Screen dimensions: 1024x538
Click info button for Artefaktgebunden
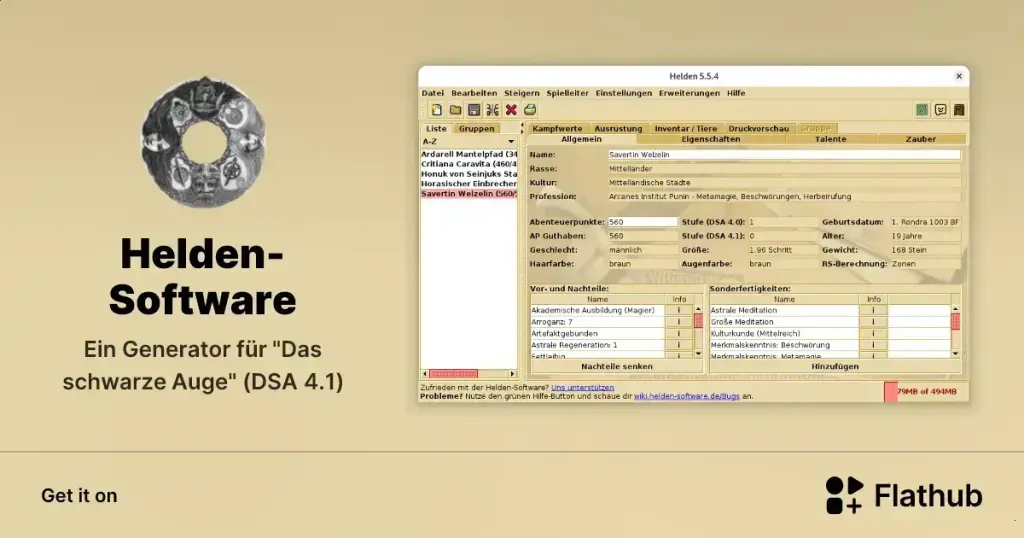click(x=679, y=333)
